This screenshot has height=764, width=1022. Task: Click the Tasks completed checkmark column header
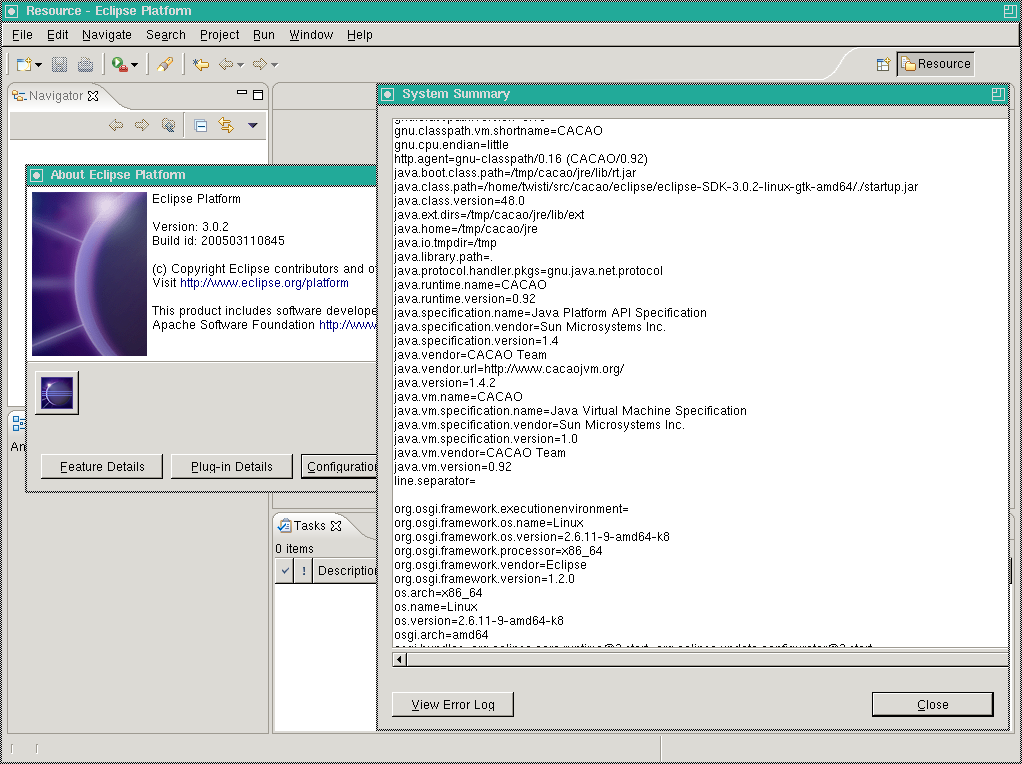[285, 571]
